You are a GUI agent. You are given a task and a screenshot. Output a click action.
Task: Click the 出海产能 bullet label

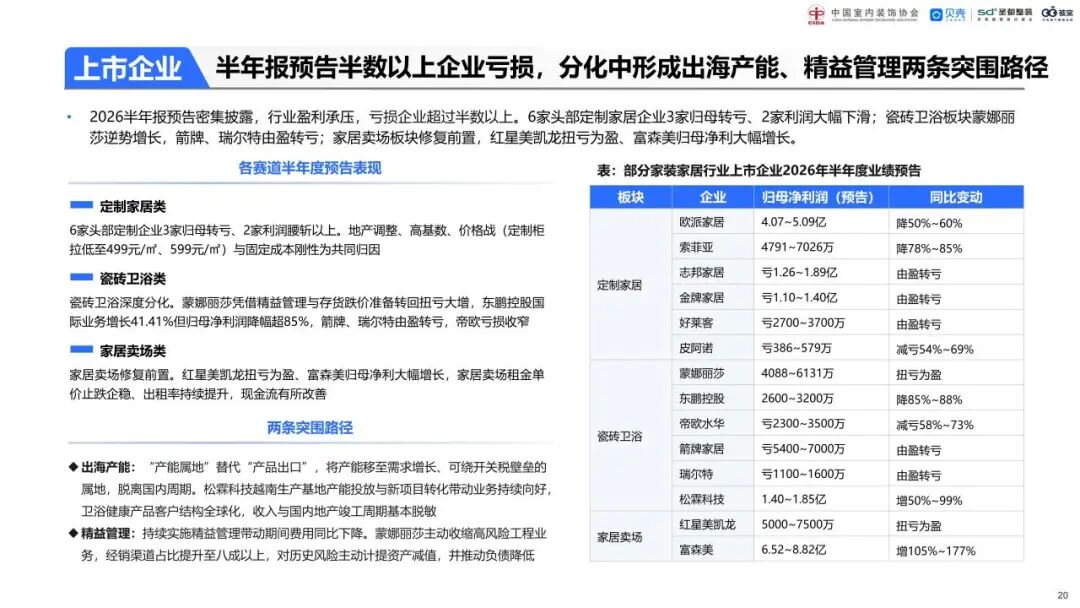107,468
